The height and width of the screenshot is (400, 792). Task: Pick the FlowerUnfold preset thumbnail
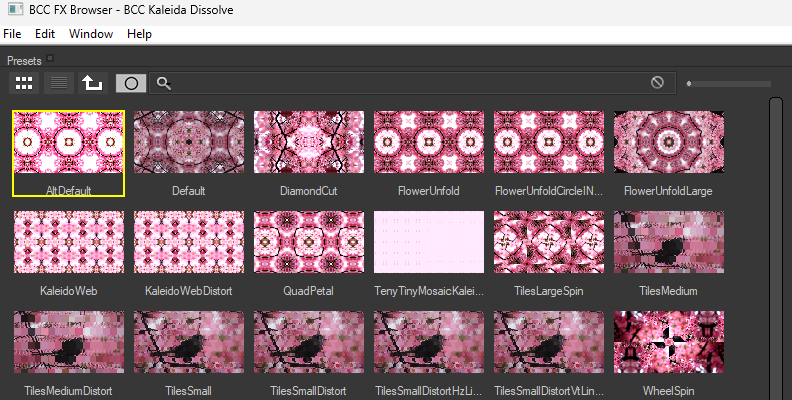[429, 142]
